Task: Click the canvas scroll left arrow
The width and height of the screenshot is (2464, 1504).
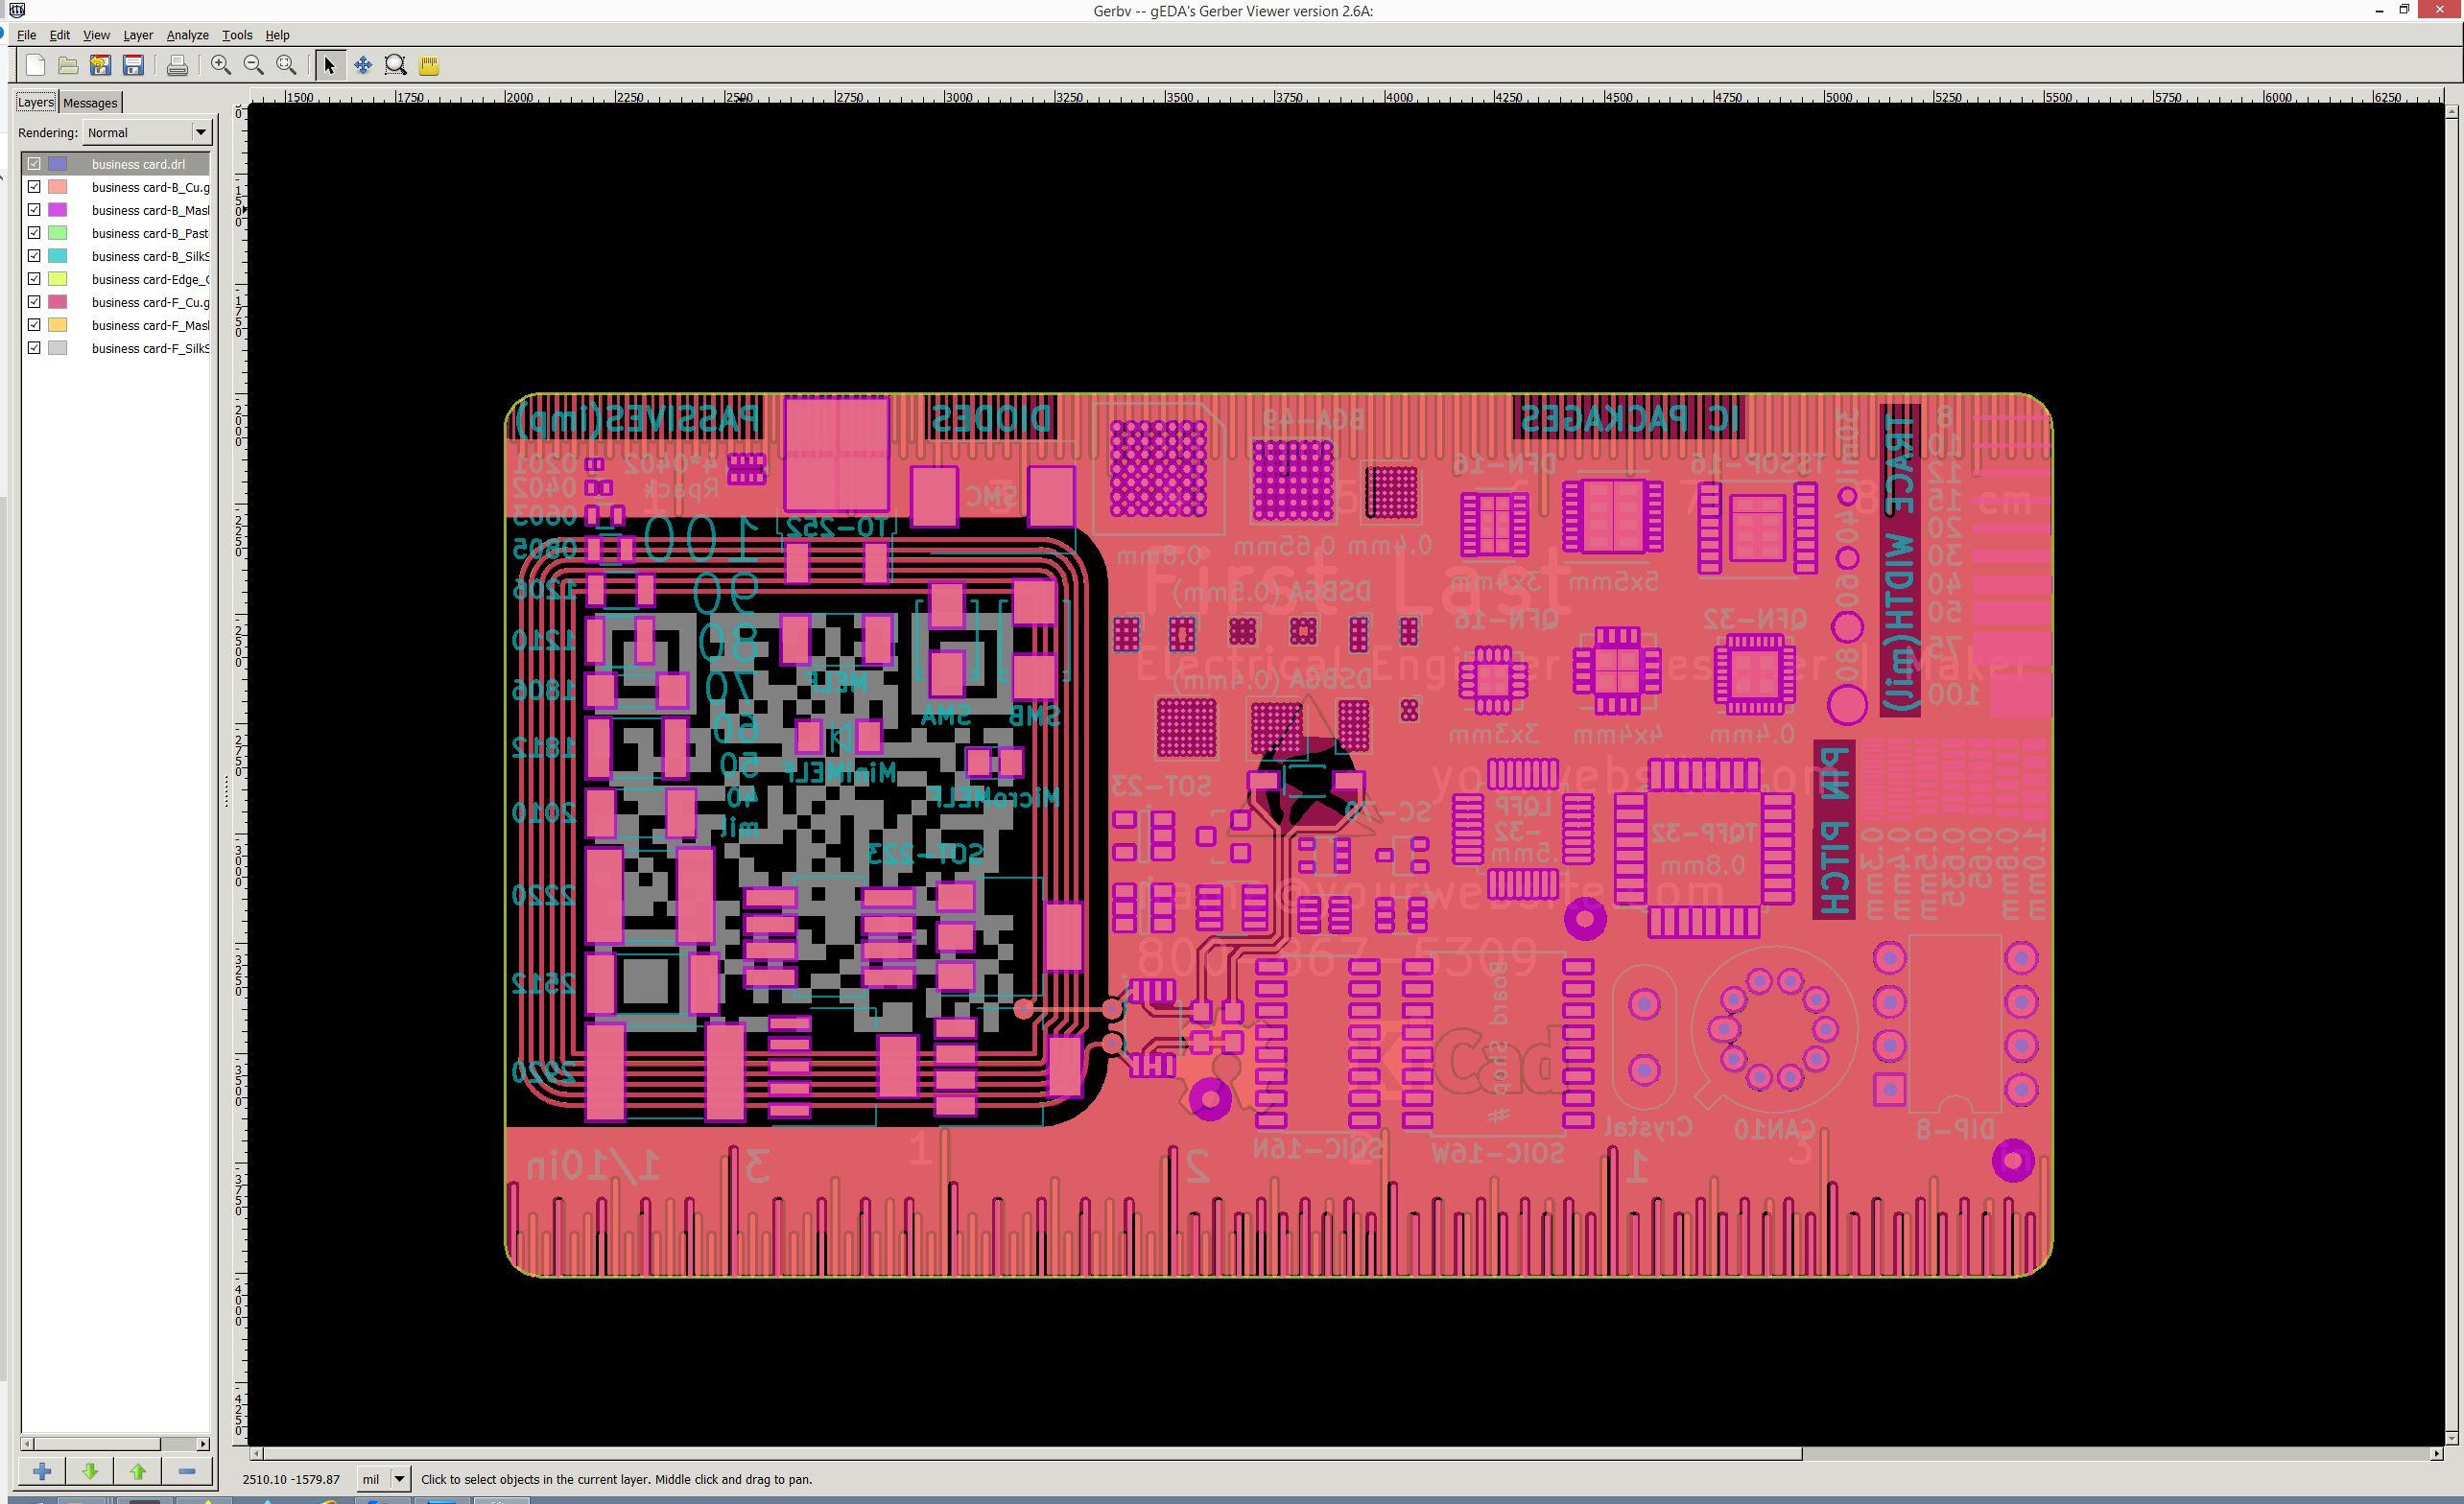Action: point(256,1453)
